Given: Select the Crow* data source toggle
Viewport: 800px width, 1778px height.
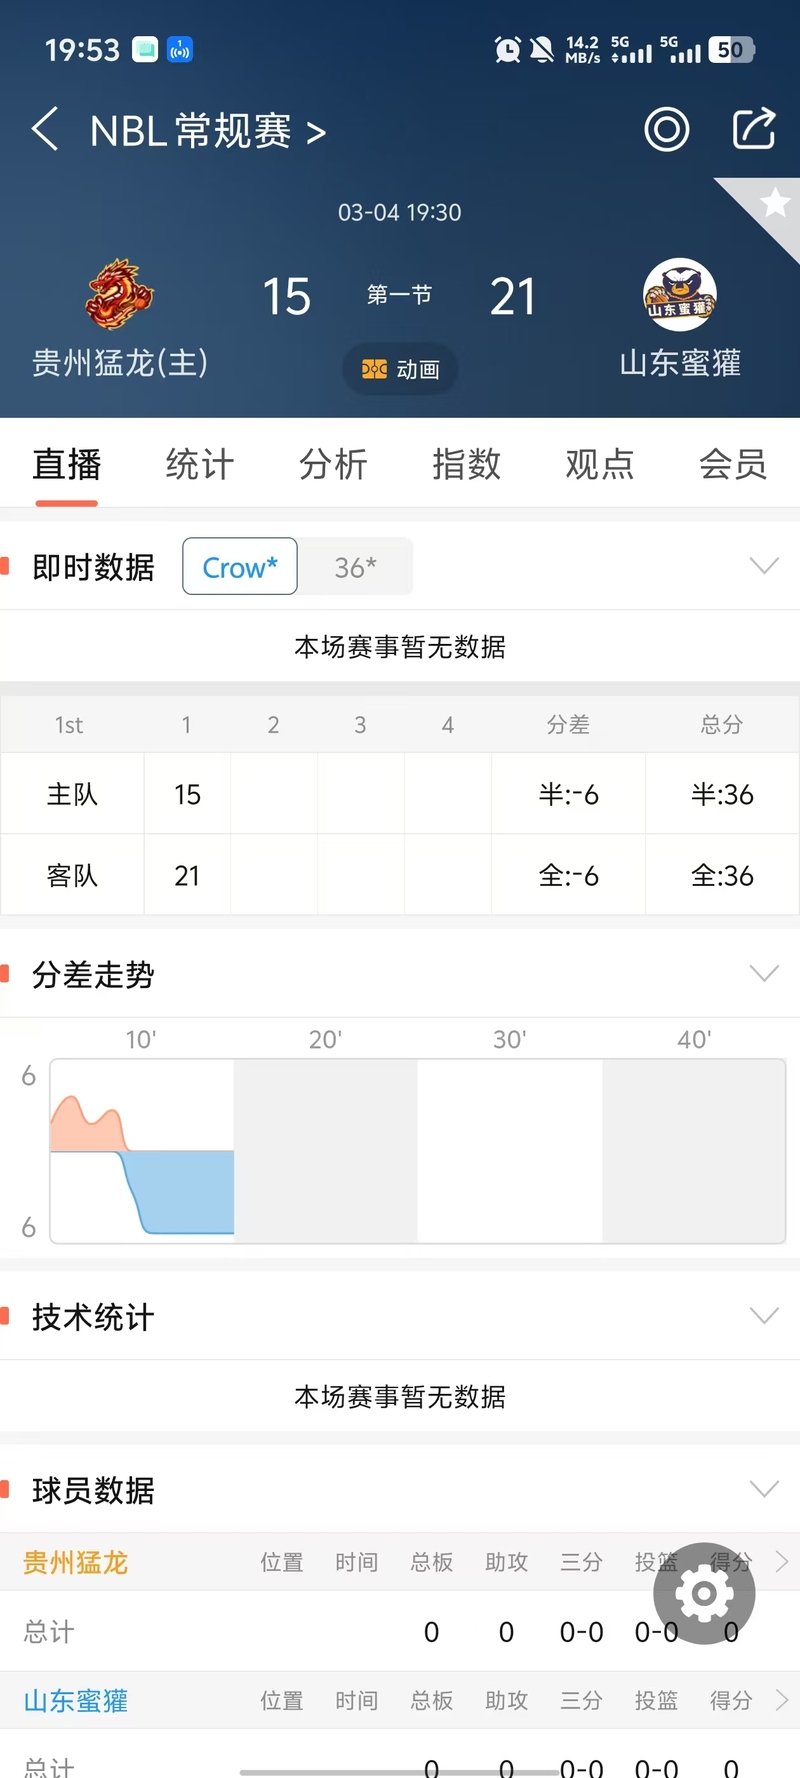Looking at the screenshot, I should (240, 567).
